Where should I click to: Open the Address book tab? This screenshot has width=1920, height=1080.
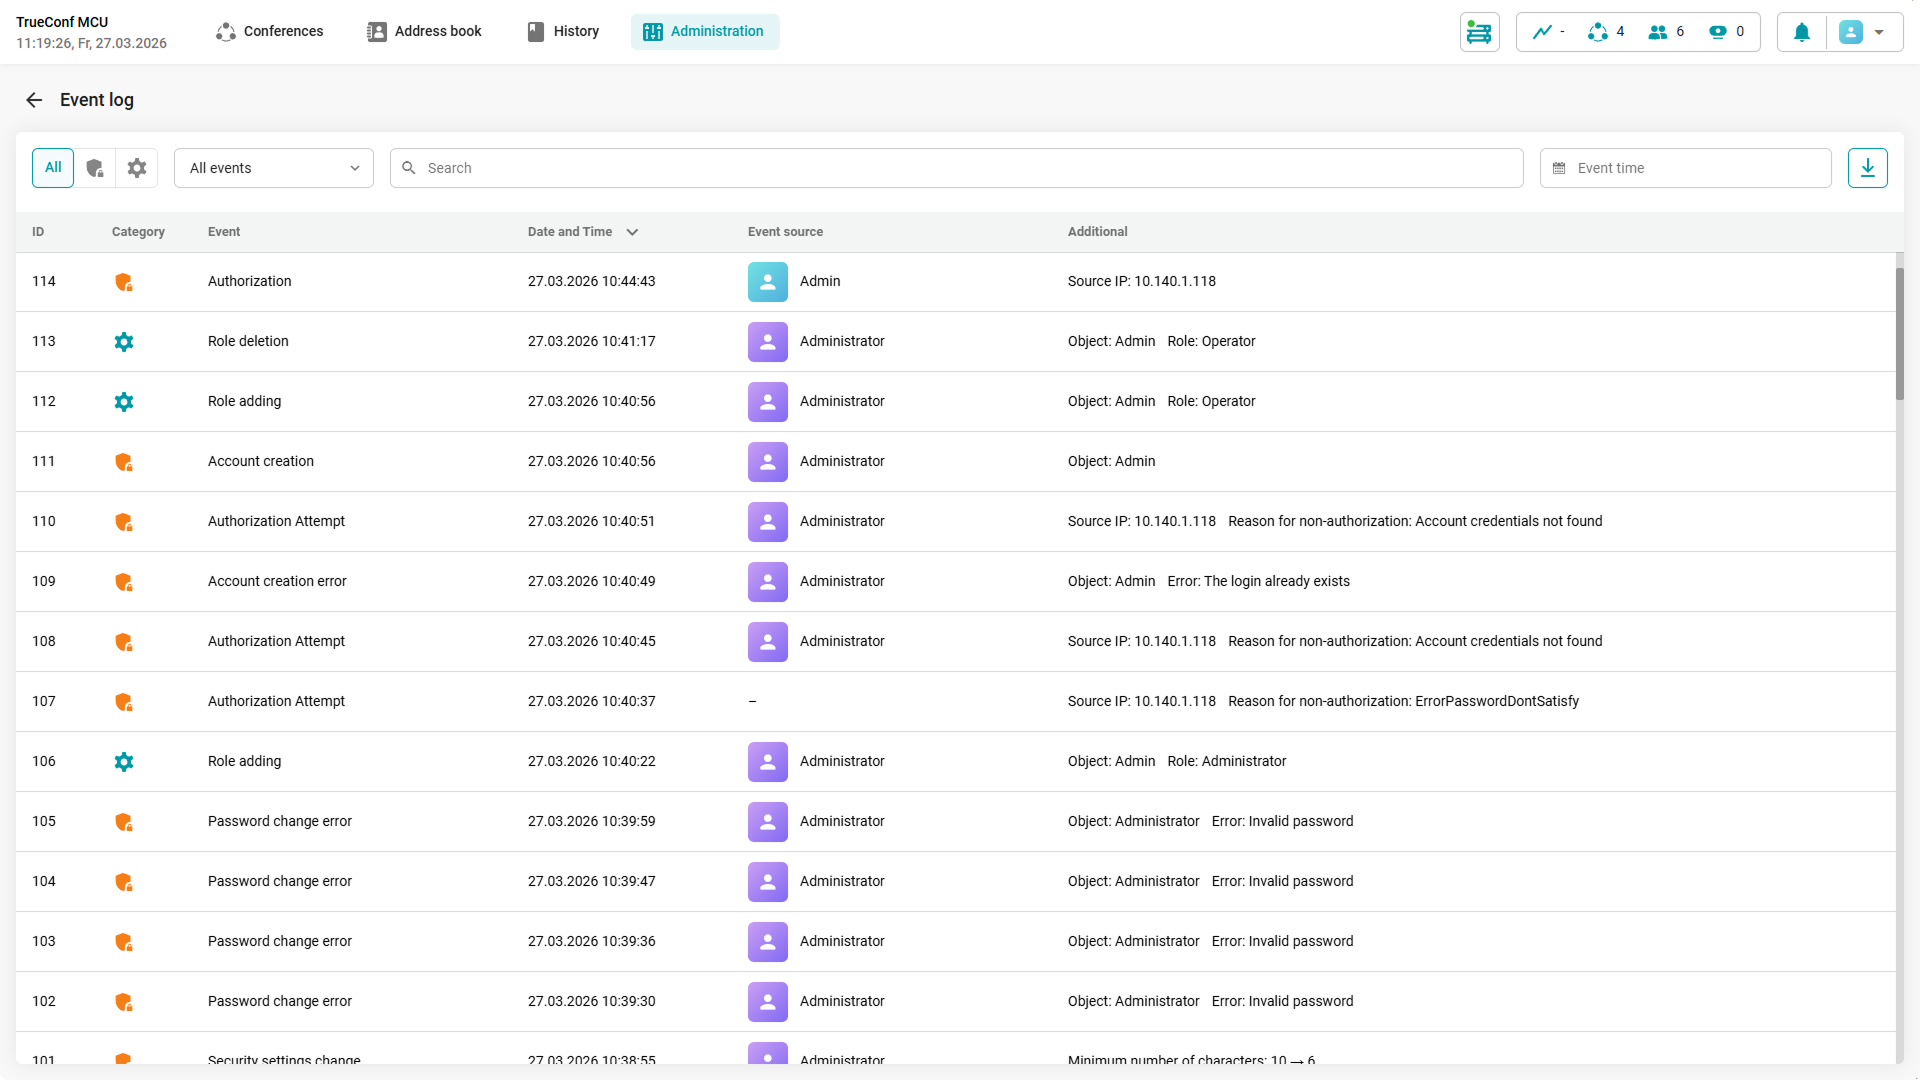coord(425,32)
